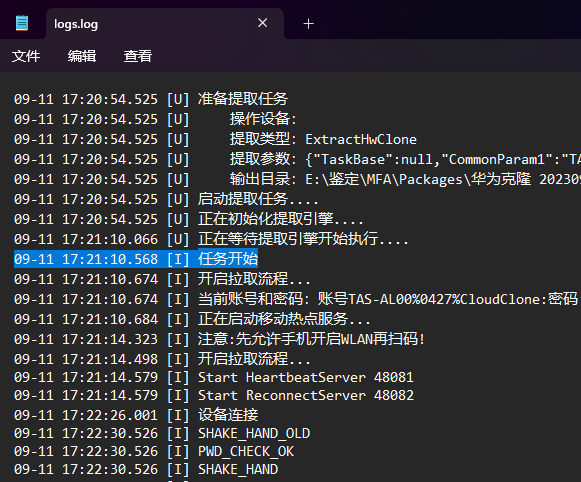The height and width of the screenshot is (482, 581).
Task: Click the 准备提取任务 log line
Action: point(151,99)
